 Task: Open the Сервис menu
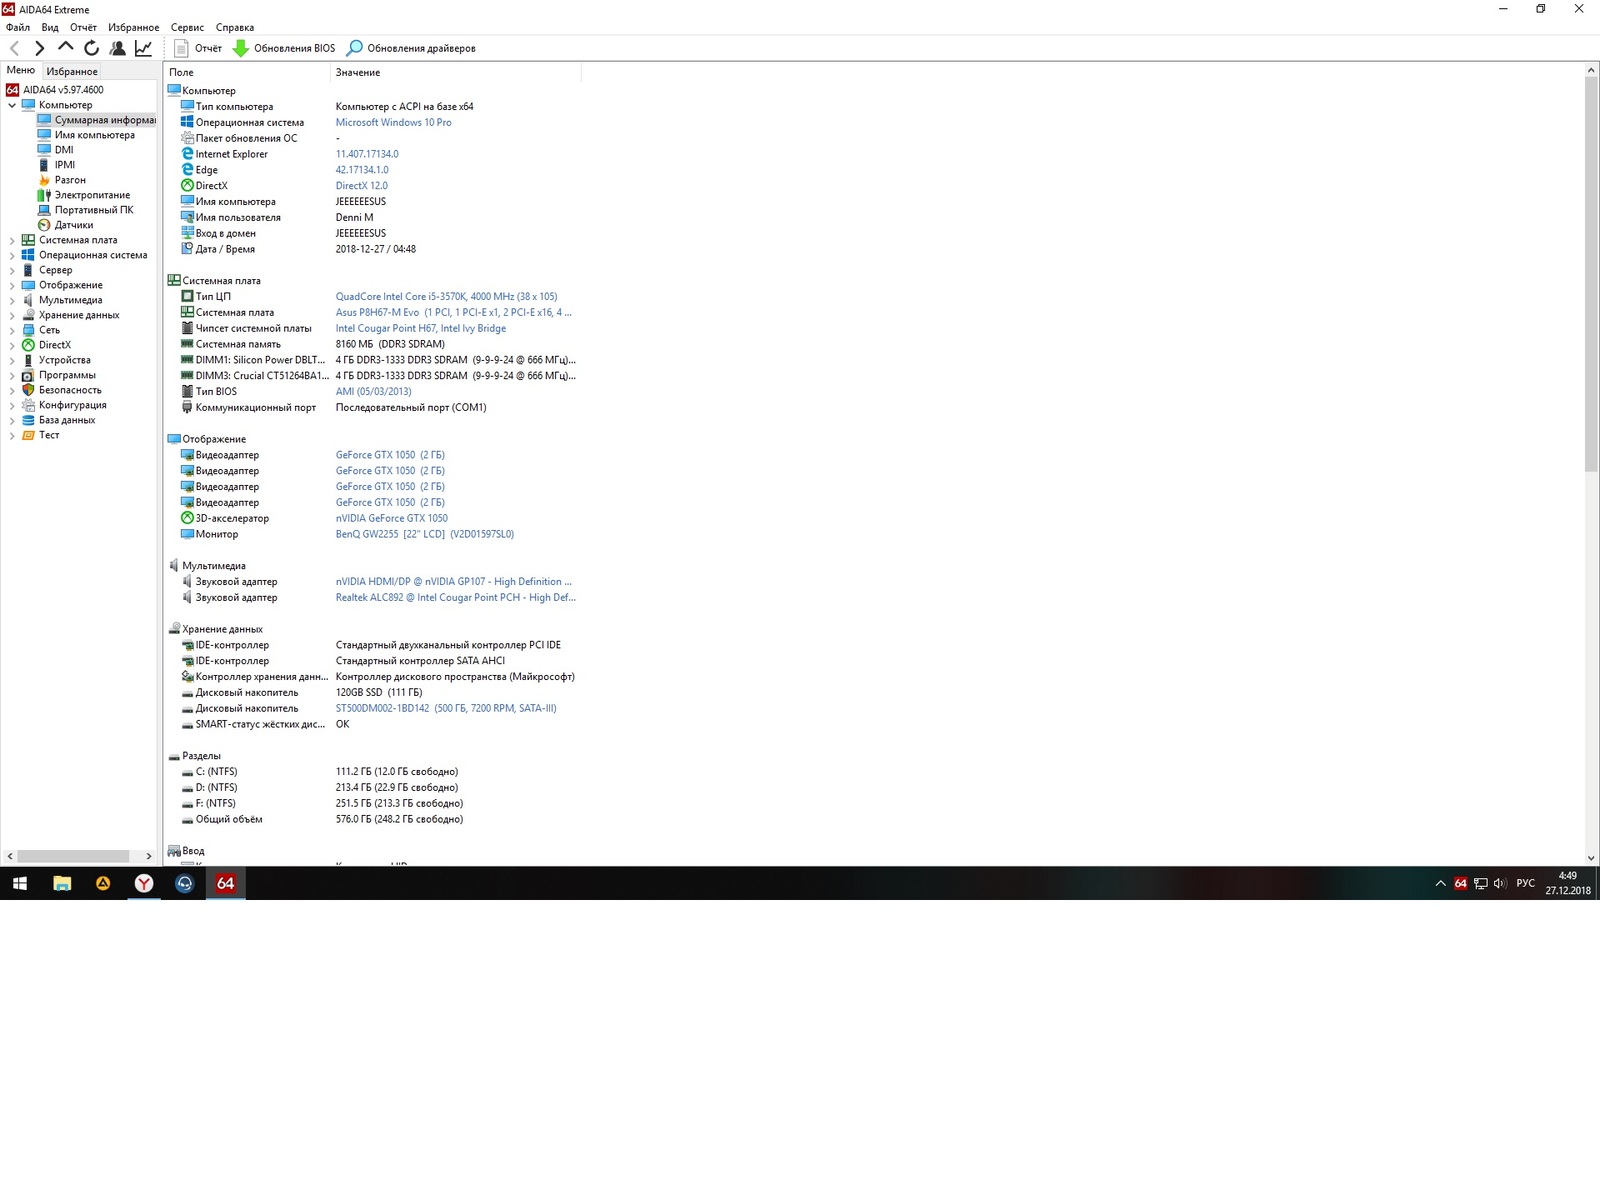187,27
